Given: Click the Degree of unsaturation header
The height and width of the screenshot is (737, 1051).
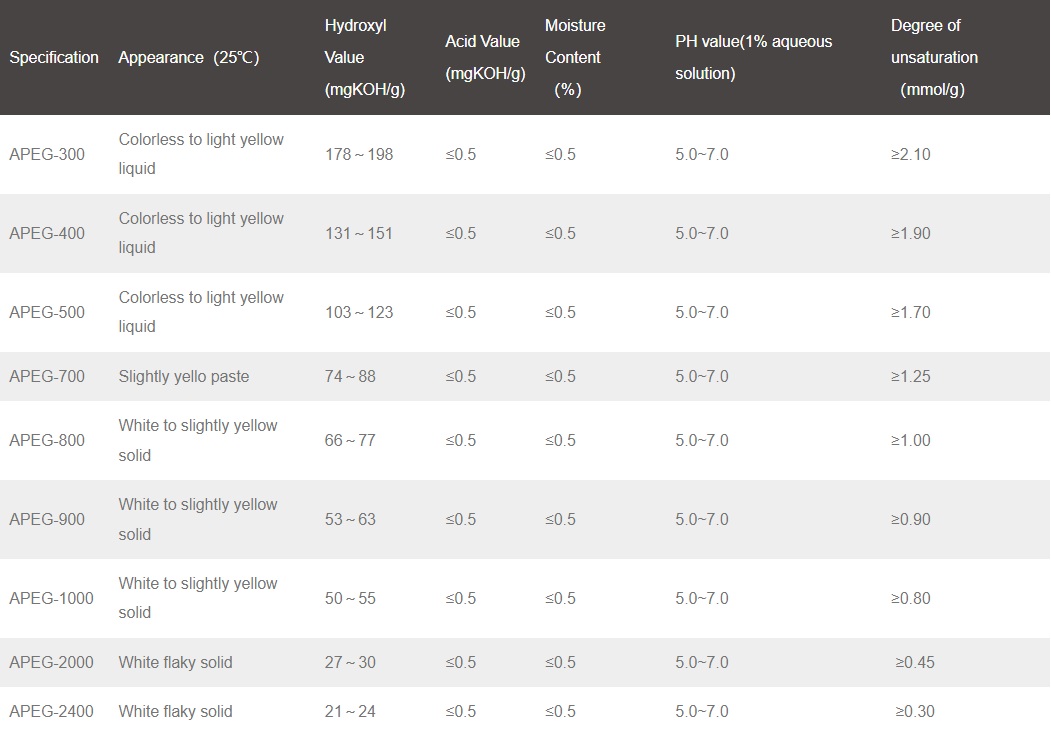Looking at the screenshot, I should pos(934,58).
